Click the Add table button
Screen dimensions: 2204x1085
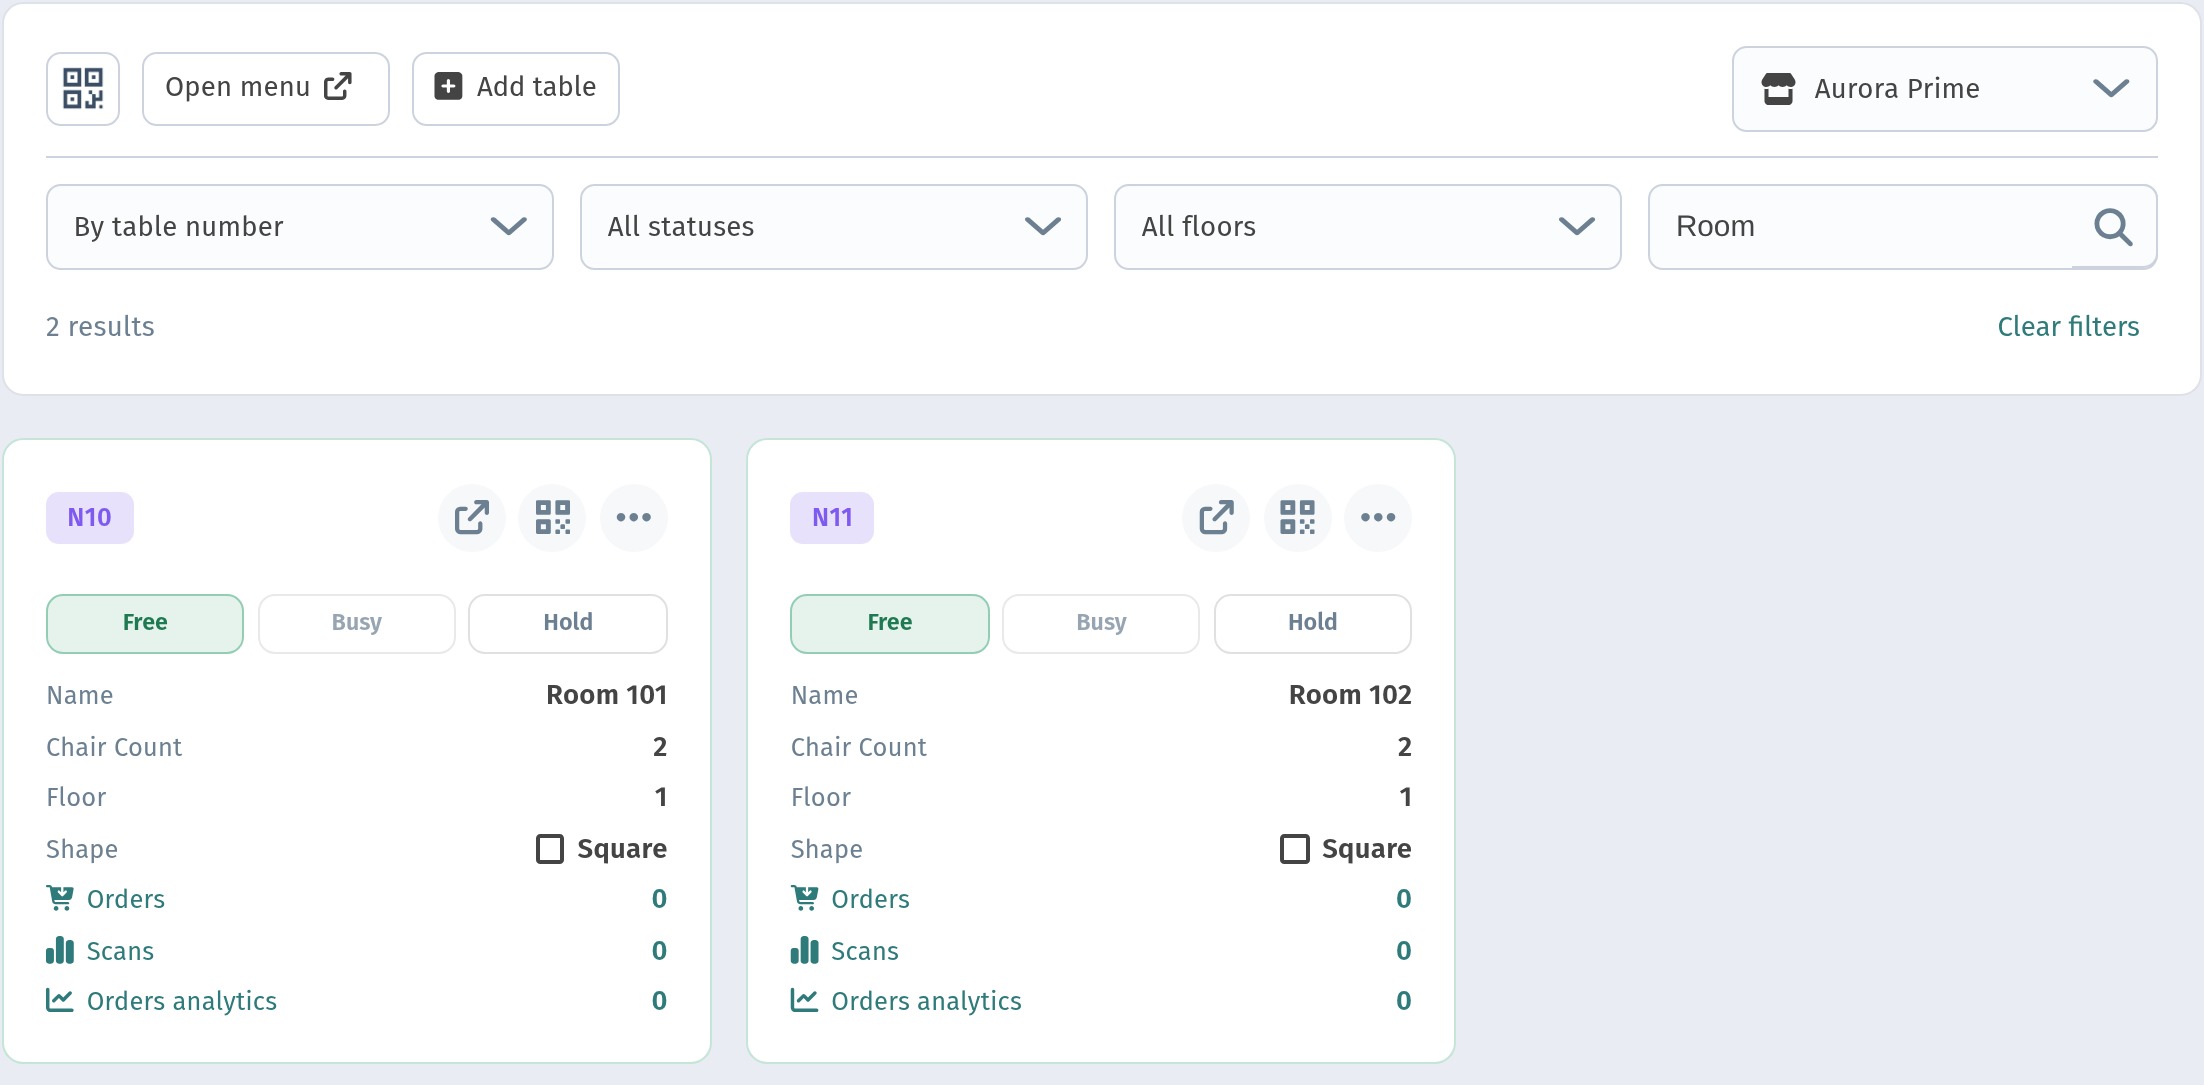516,89
